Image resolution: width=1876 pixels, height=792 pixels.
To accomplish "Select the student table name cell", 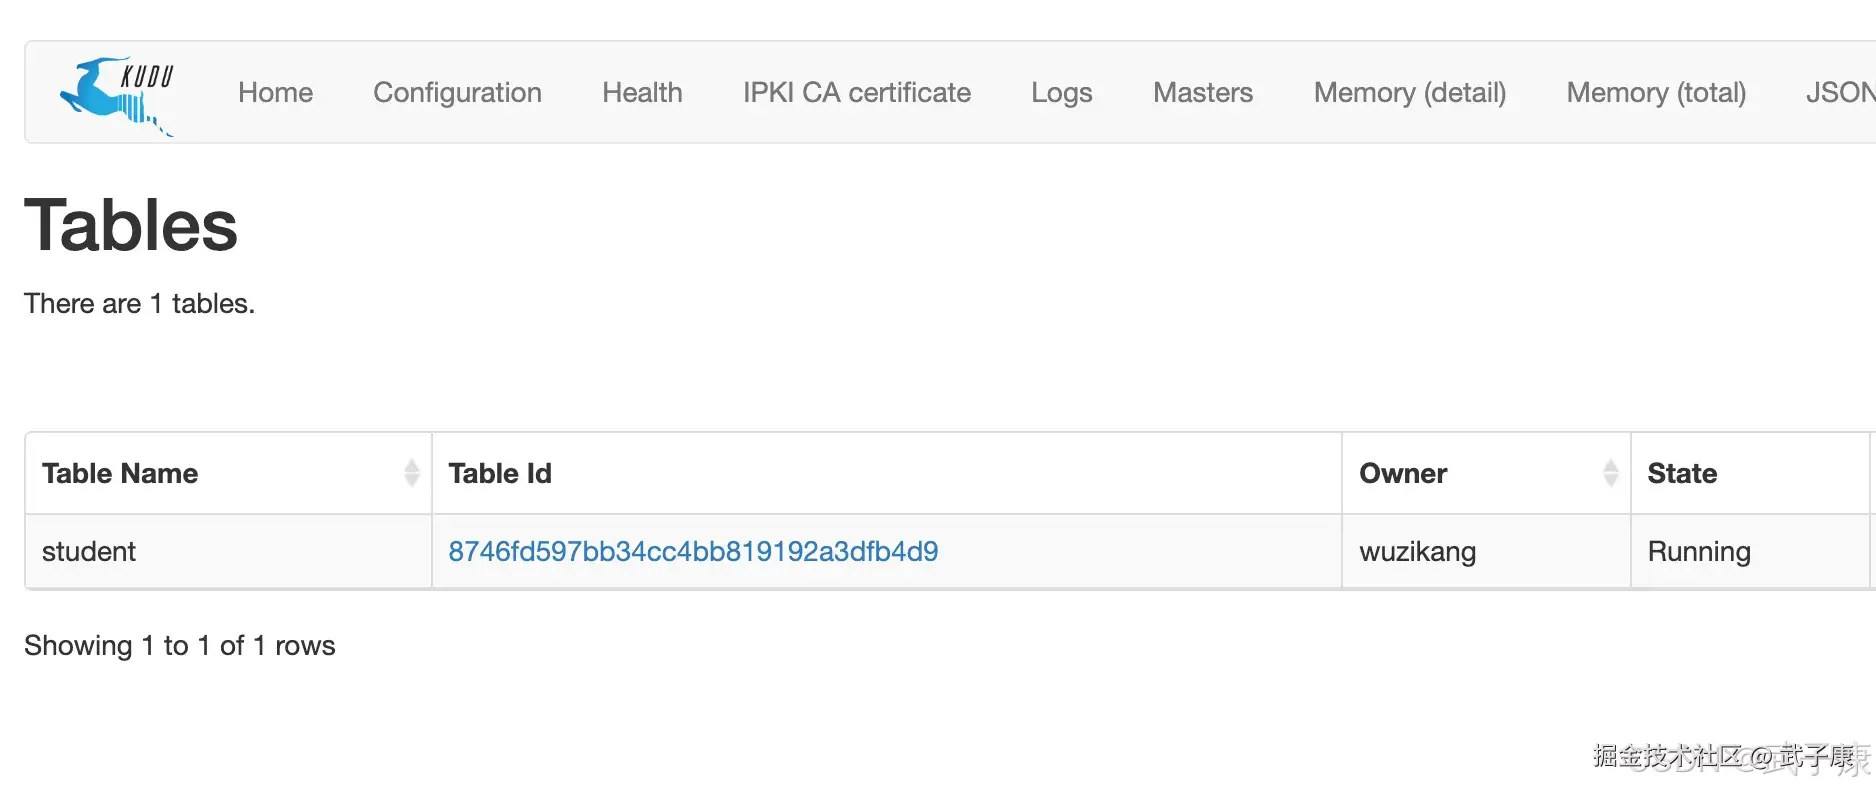I will [229, 551].
